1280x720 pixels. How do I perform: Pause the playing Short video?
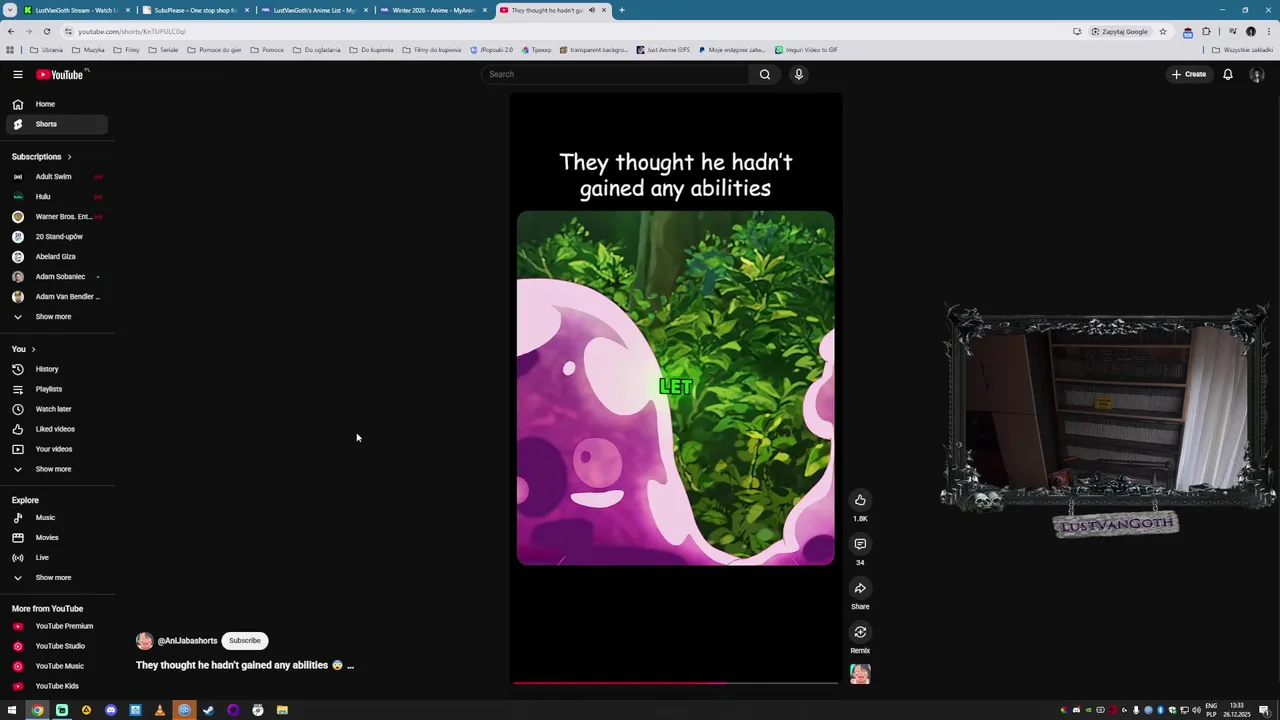click(675, 388)
